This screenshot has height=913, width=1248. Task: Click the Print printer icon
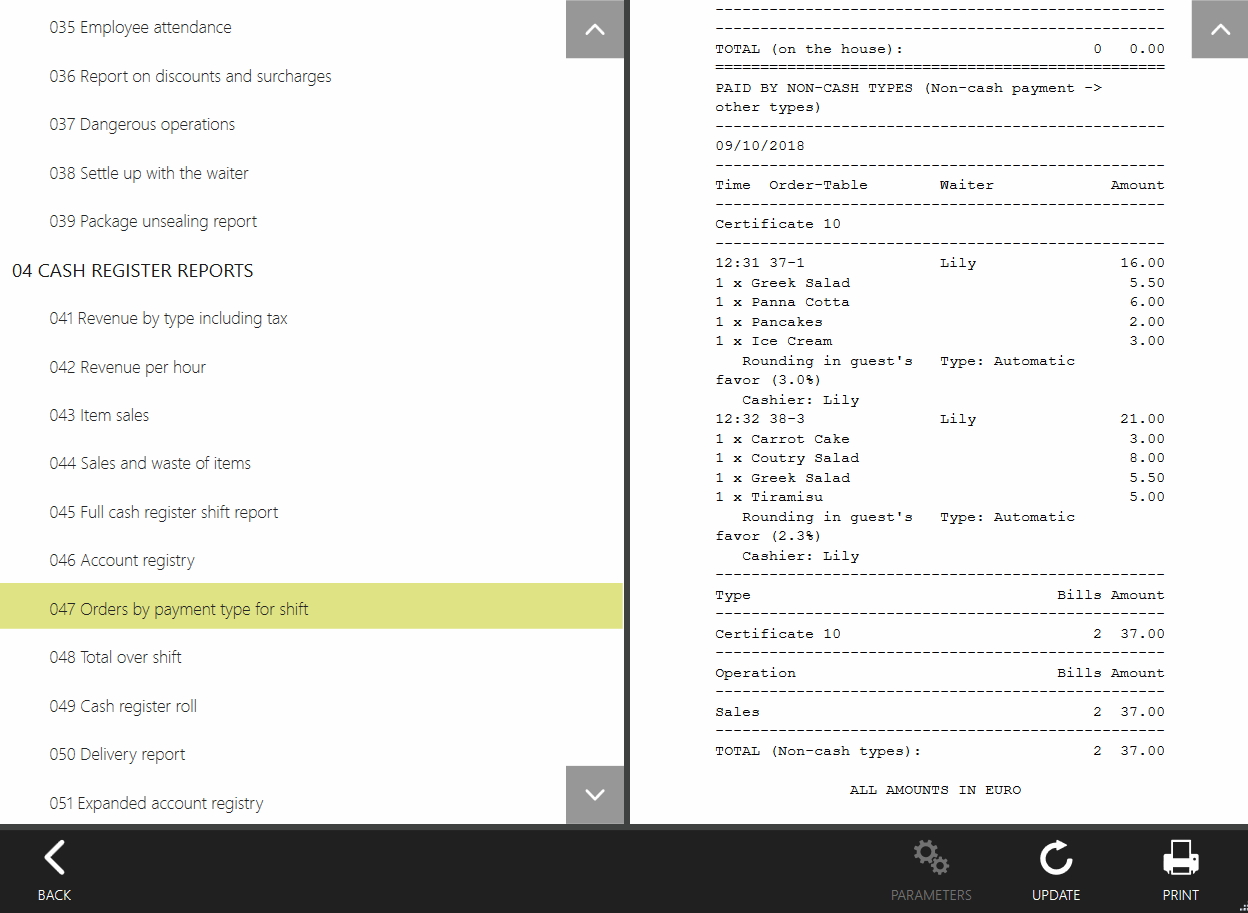(x=1180, y=858)
